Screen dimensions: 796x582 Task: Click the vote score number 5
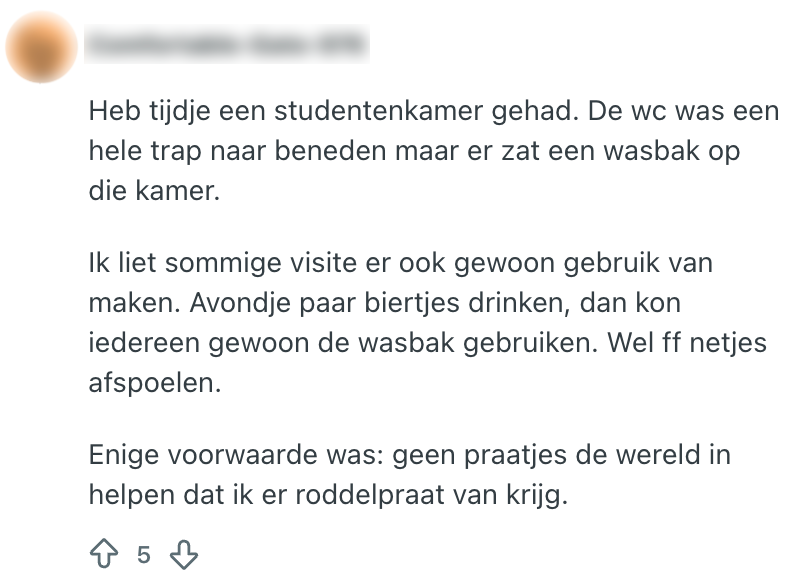click(144, 554)
